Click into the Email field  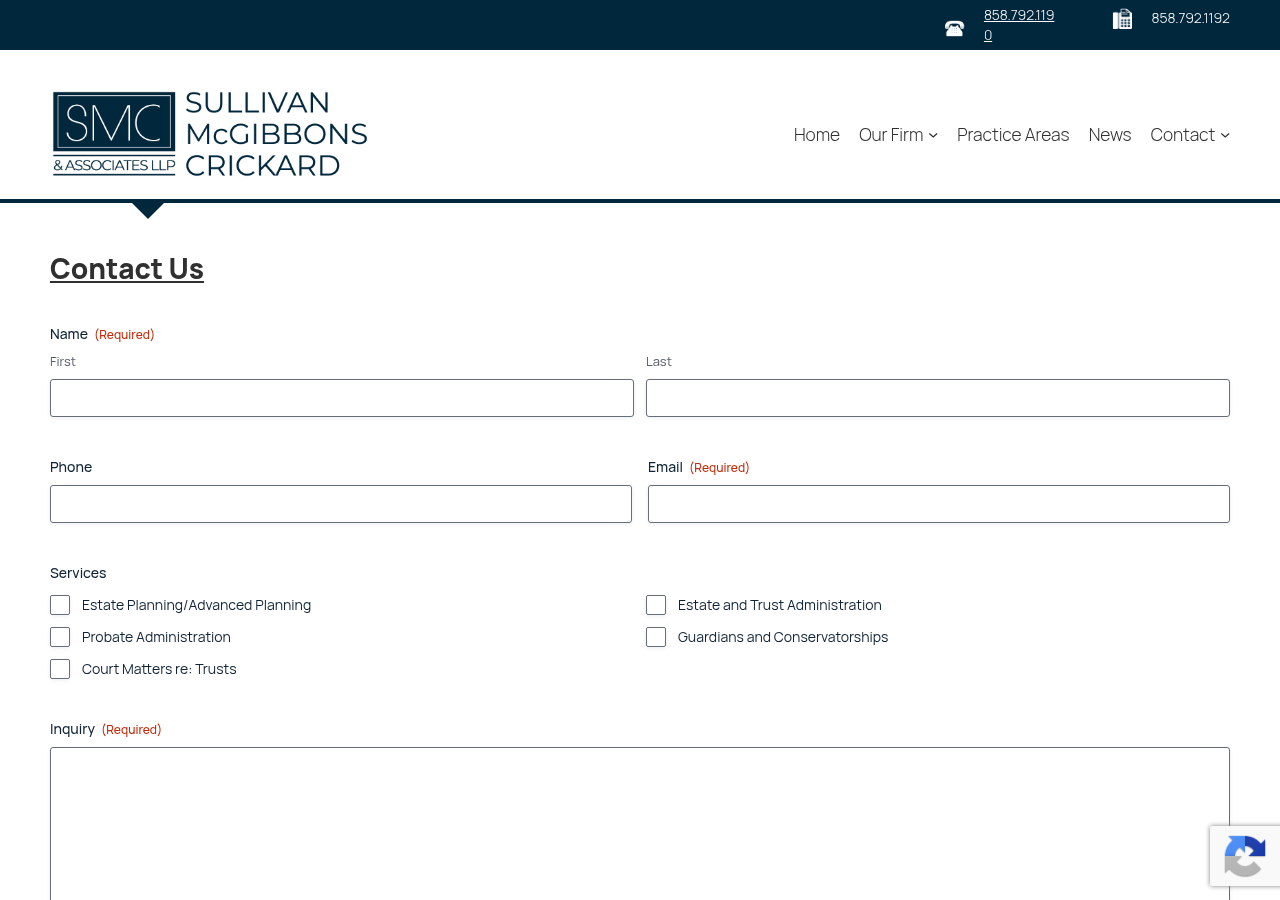tap(939, 504)
